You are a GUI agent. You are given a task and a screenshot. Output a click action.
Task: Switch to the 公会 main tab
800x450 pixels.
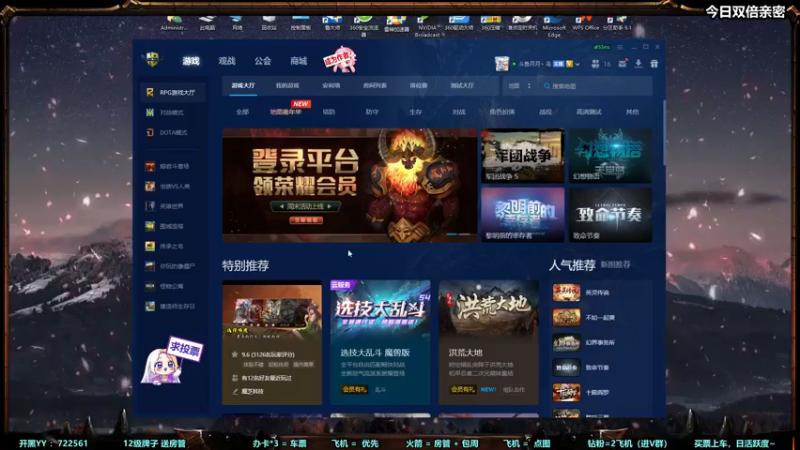(263, 61)
